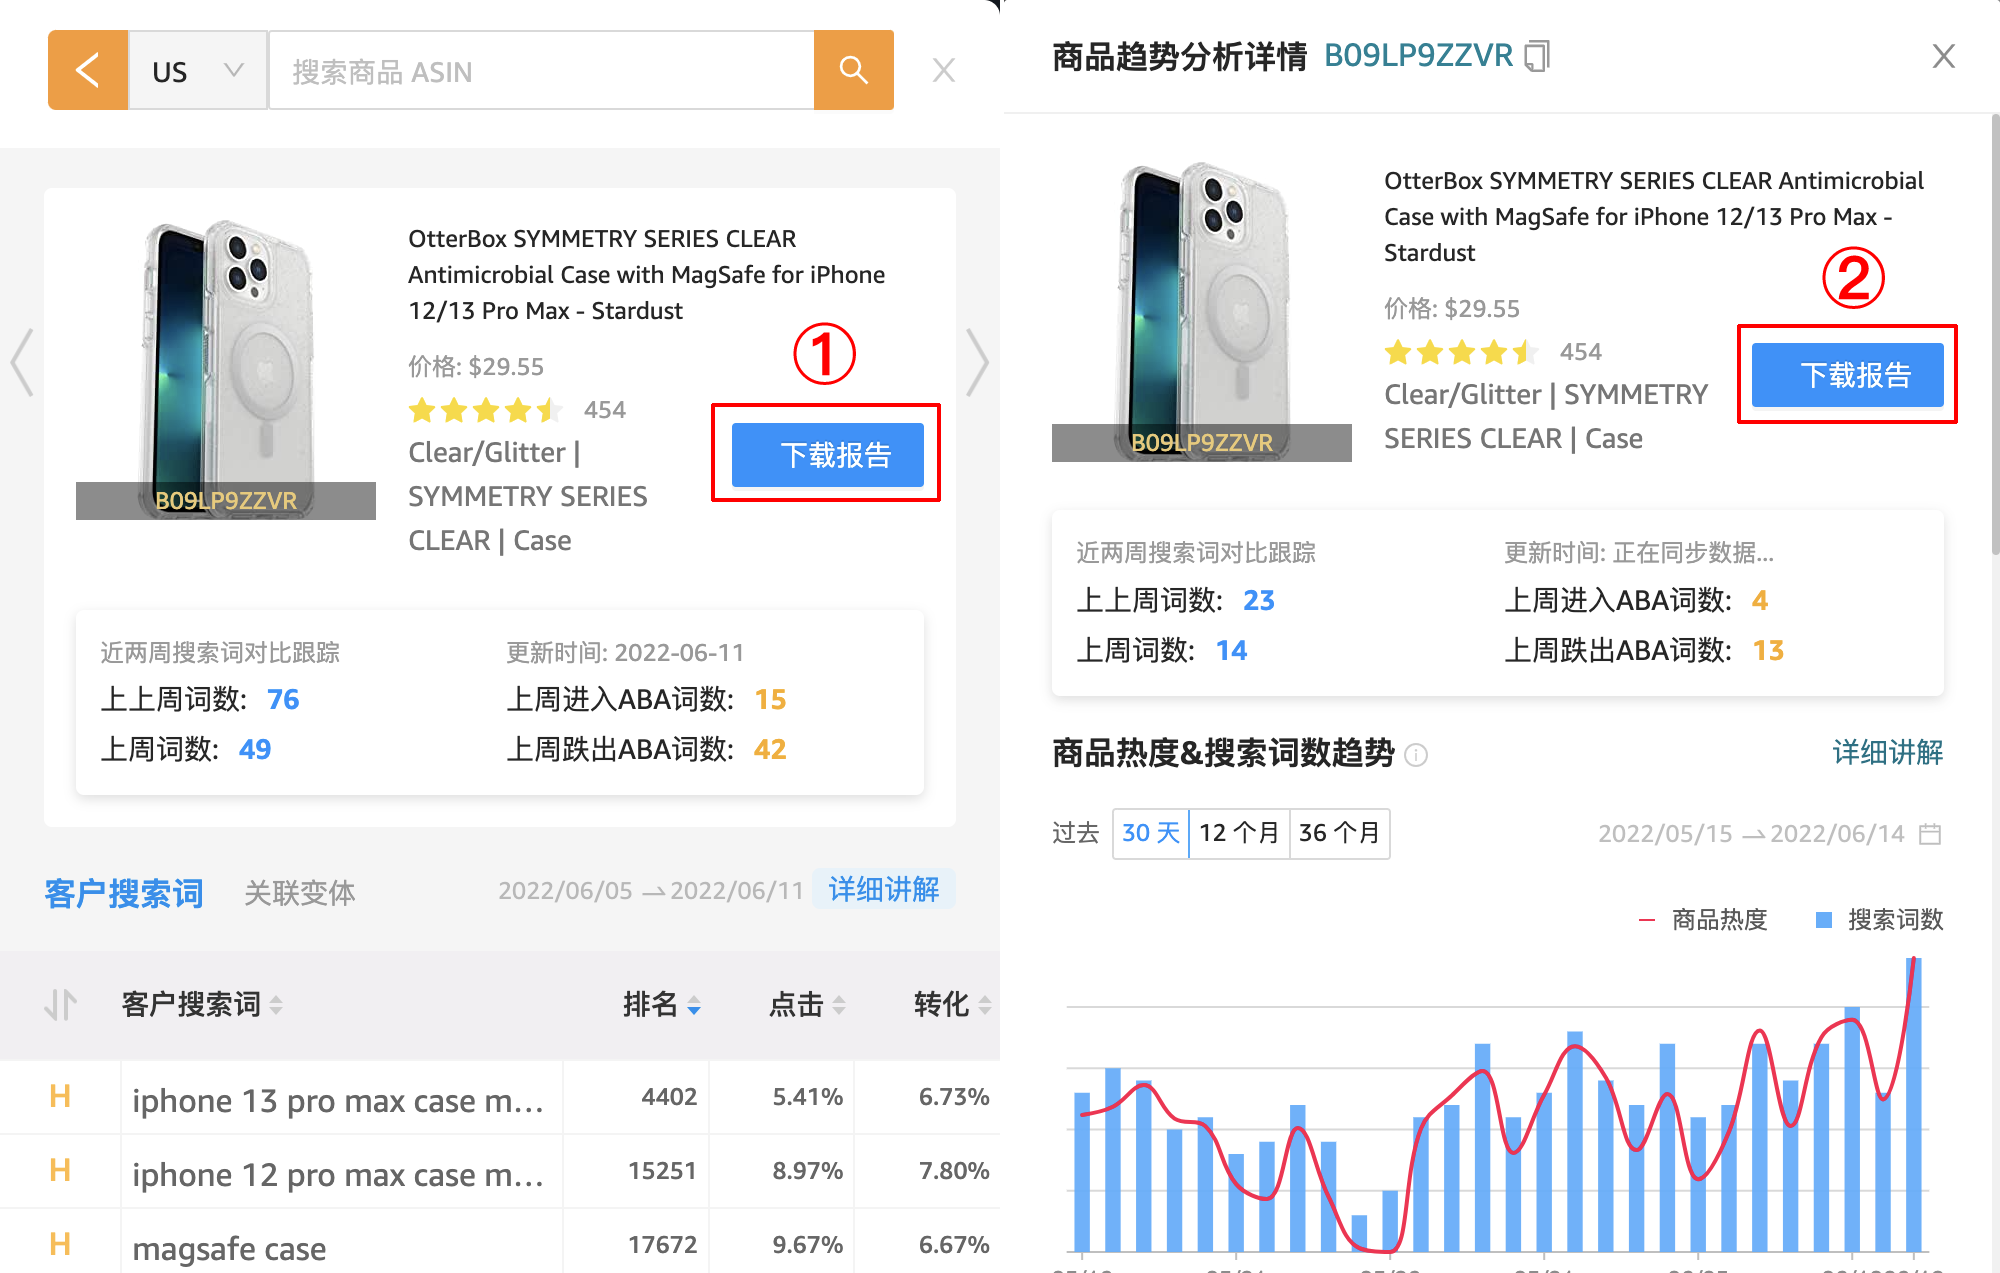
Task: Copy ASIN B09LP9ZZVR using the copy icon
Action: pos(1537,56)
